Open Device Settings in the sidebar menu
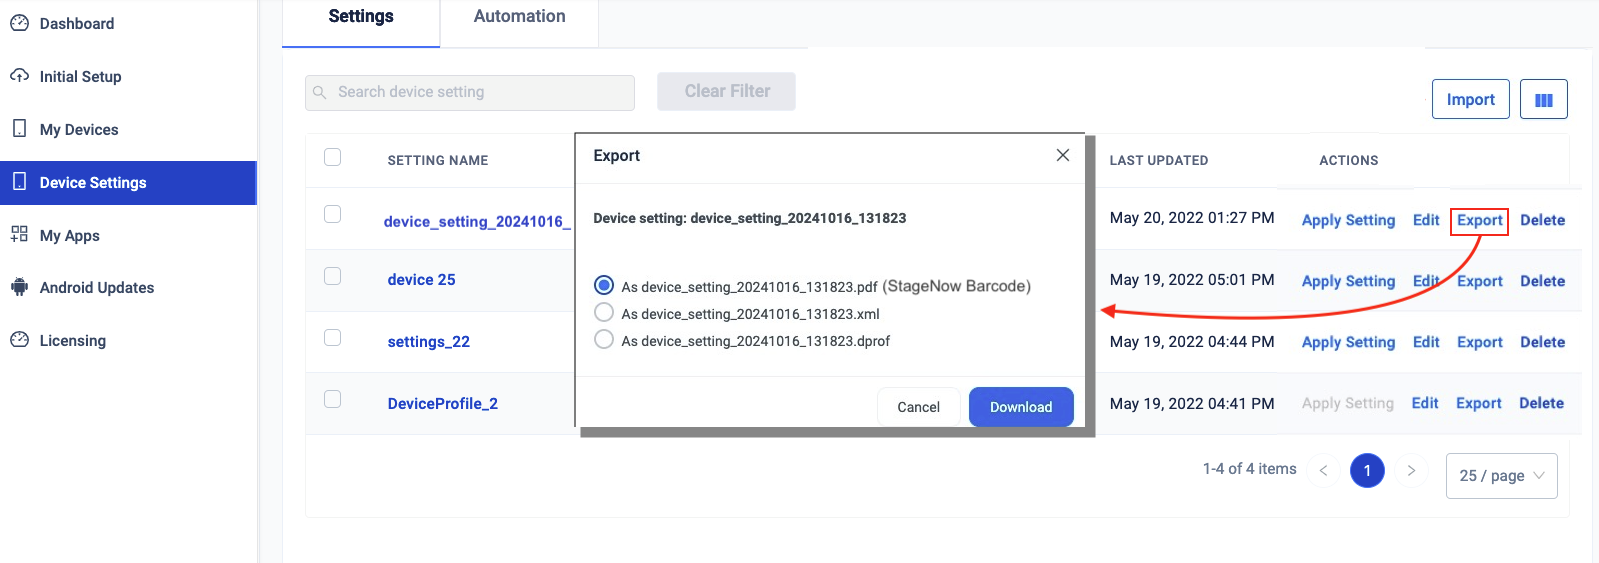1599x563 pixels. pyautogui.click(x=93, y=183)
